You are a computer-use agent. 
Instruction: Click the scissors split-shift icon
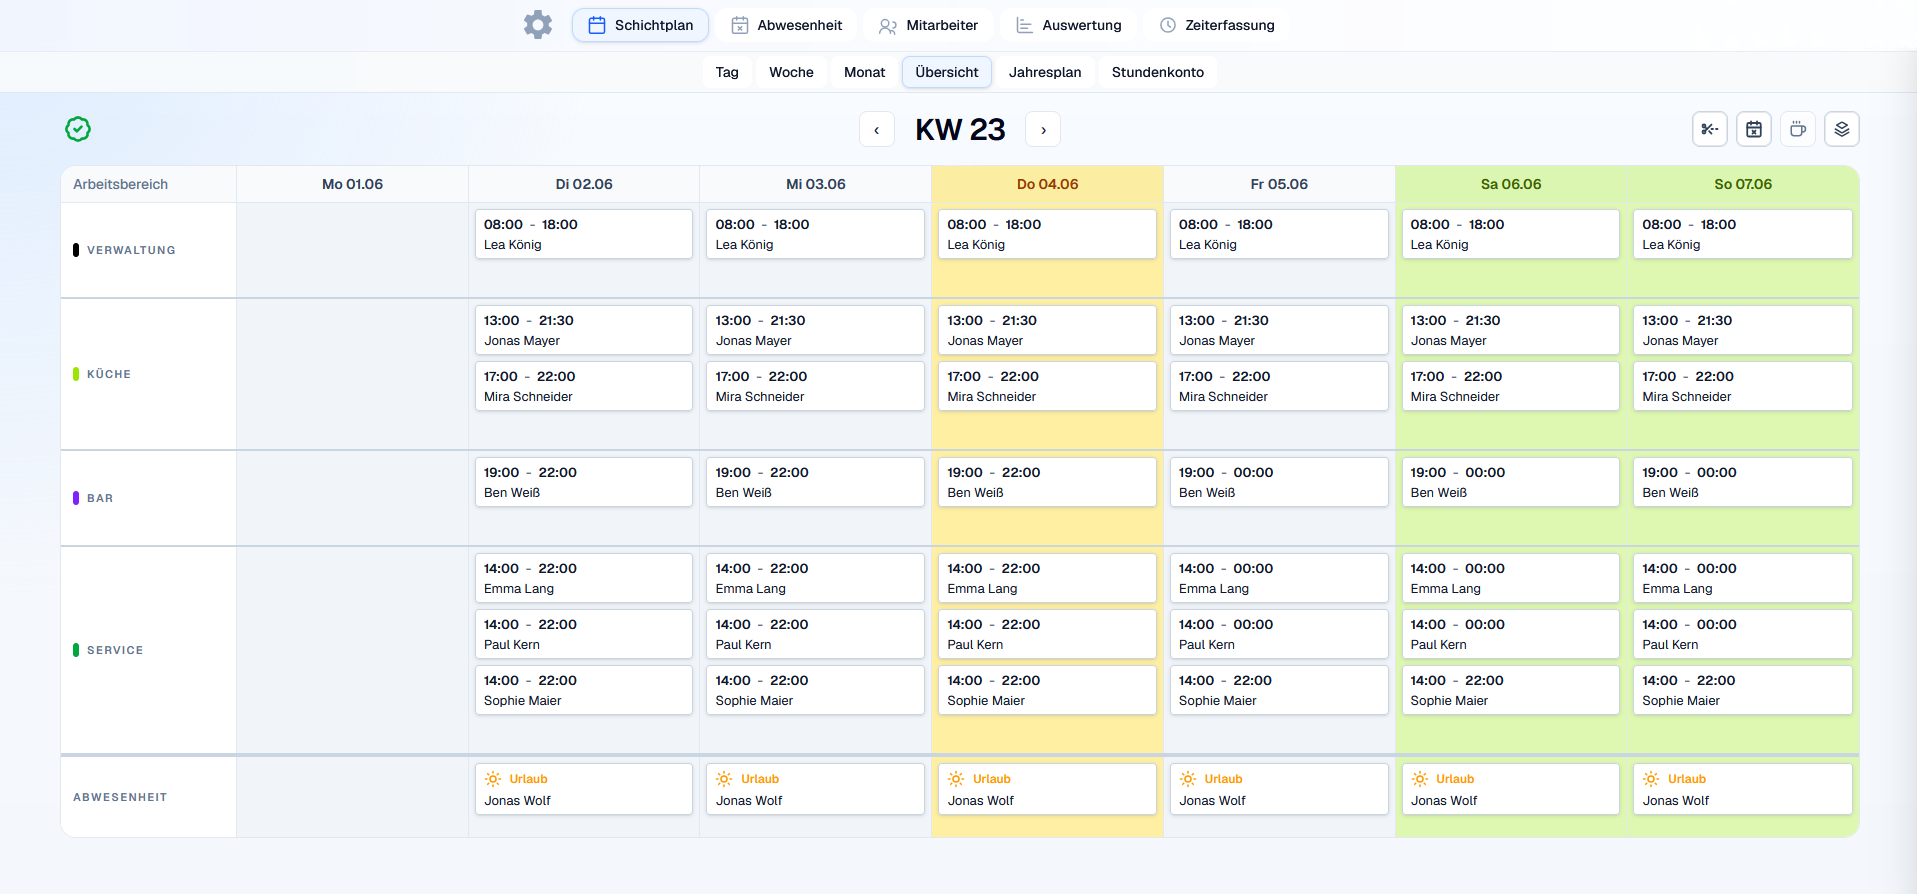1710,129
